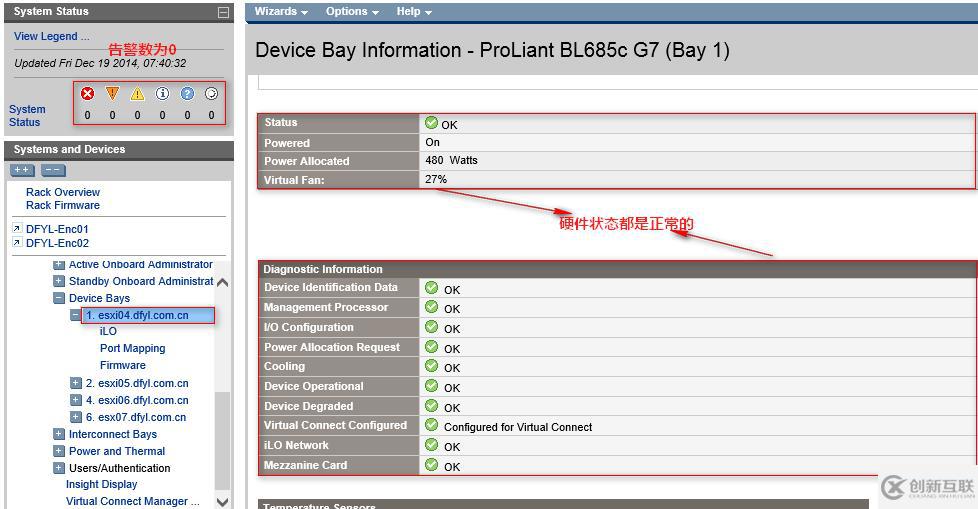The image size is (978, 509).
Task: Open the Help menu
Action: coord(414,12)
